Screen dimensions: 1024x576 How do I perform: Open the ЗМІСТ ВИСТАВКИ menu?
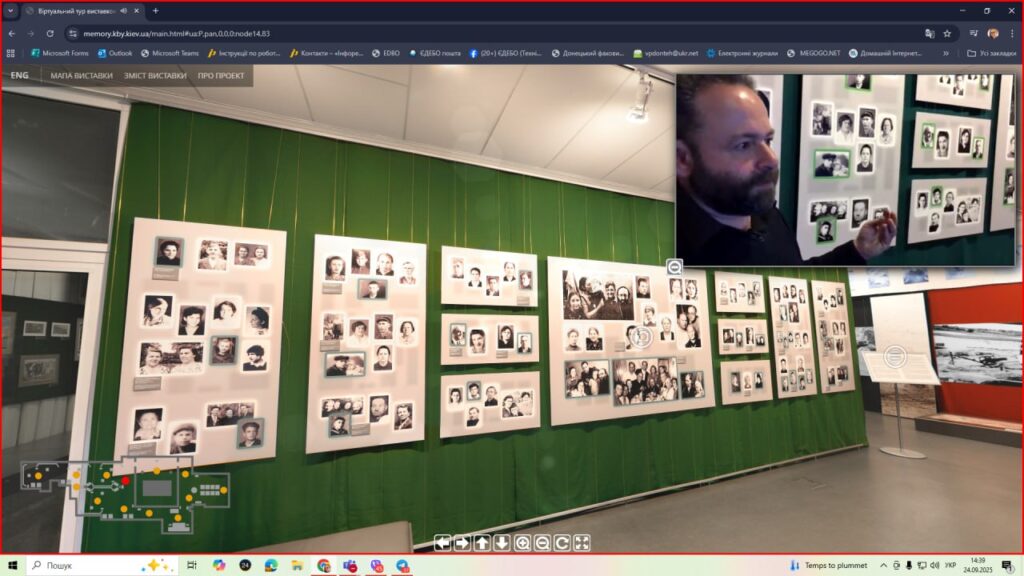pyautogui.click(x=155, y=75)
